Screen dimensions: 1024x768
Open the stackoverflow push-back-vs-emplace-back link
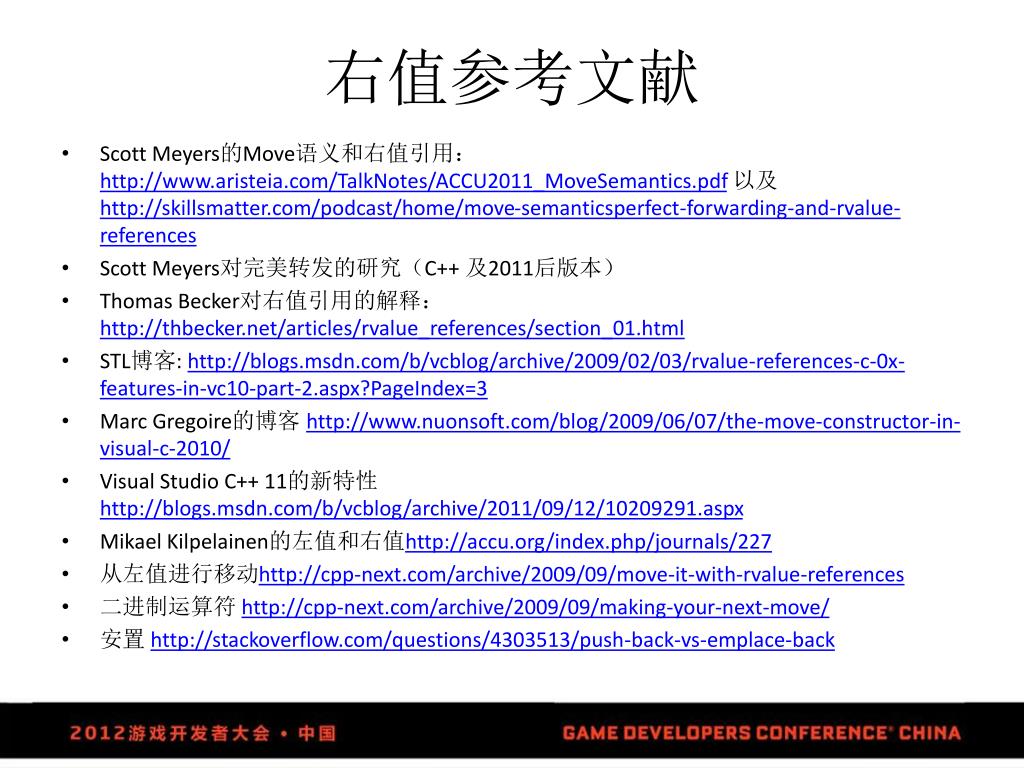tap(492, 639)
